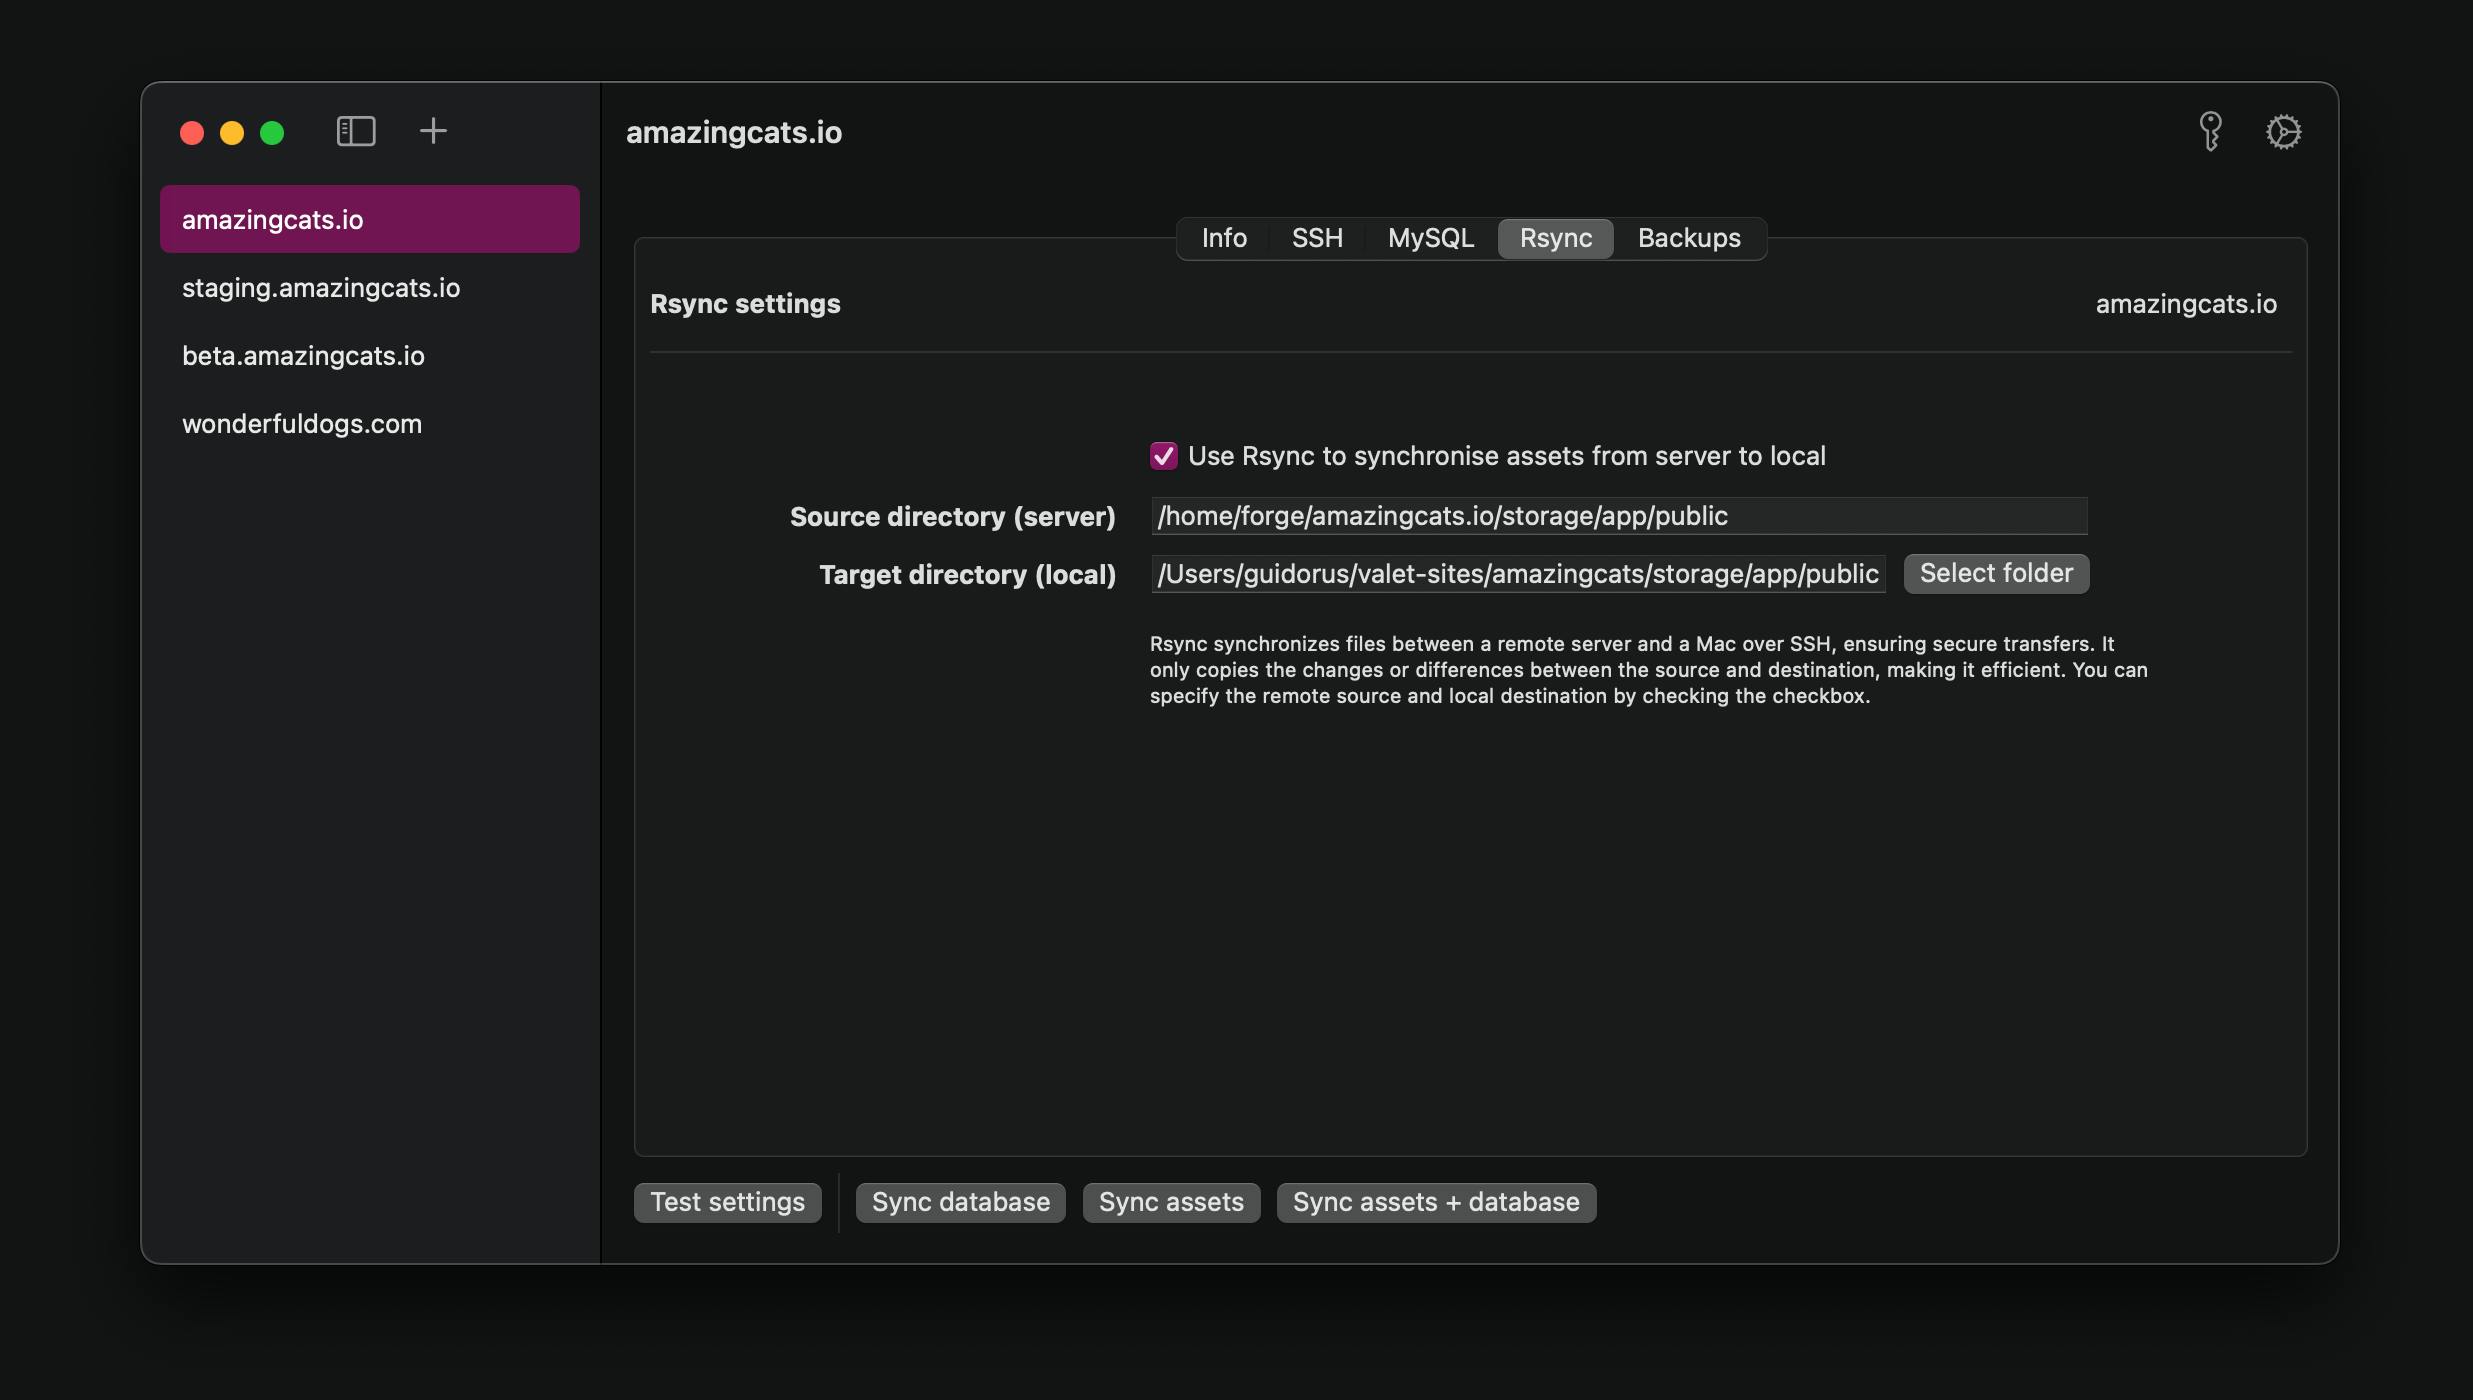
Task: Open the MySQL tab
Action: pyautogui.click(x=1431, y=238)
